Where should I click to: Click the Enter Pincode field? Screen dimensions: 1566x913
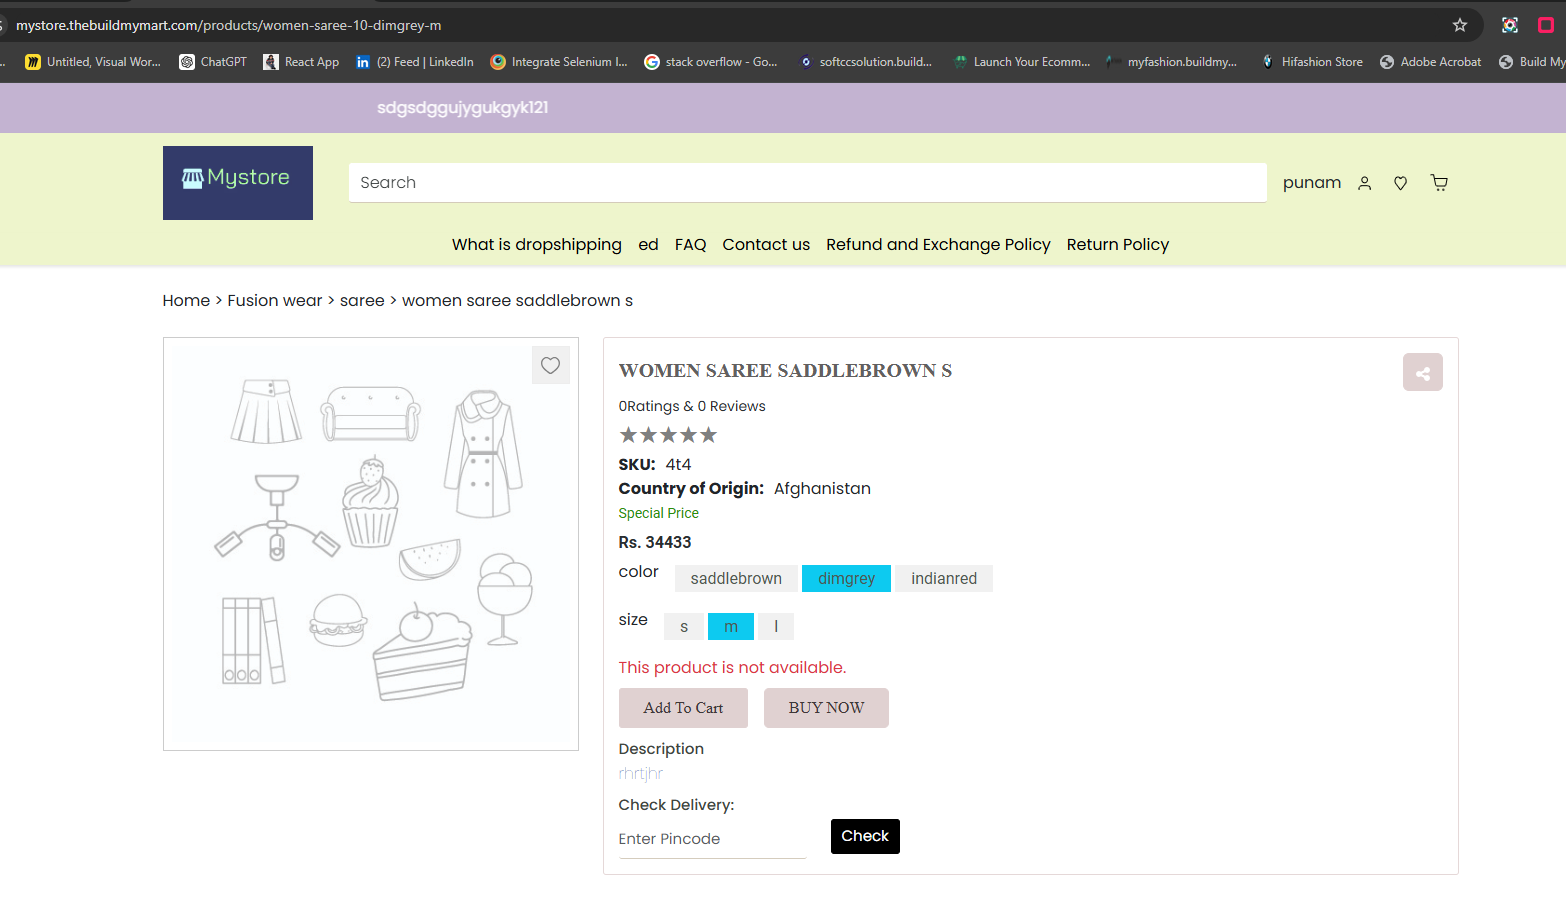[x=712, y=839]
